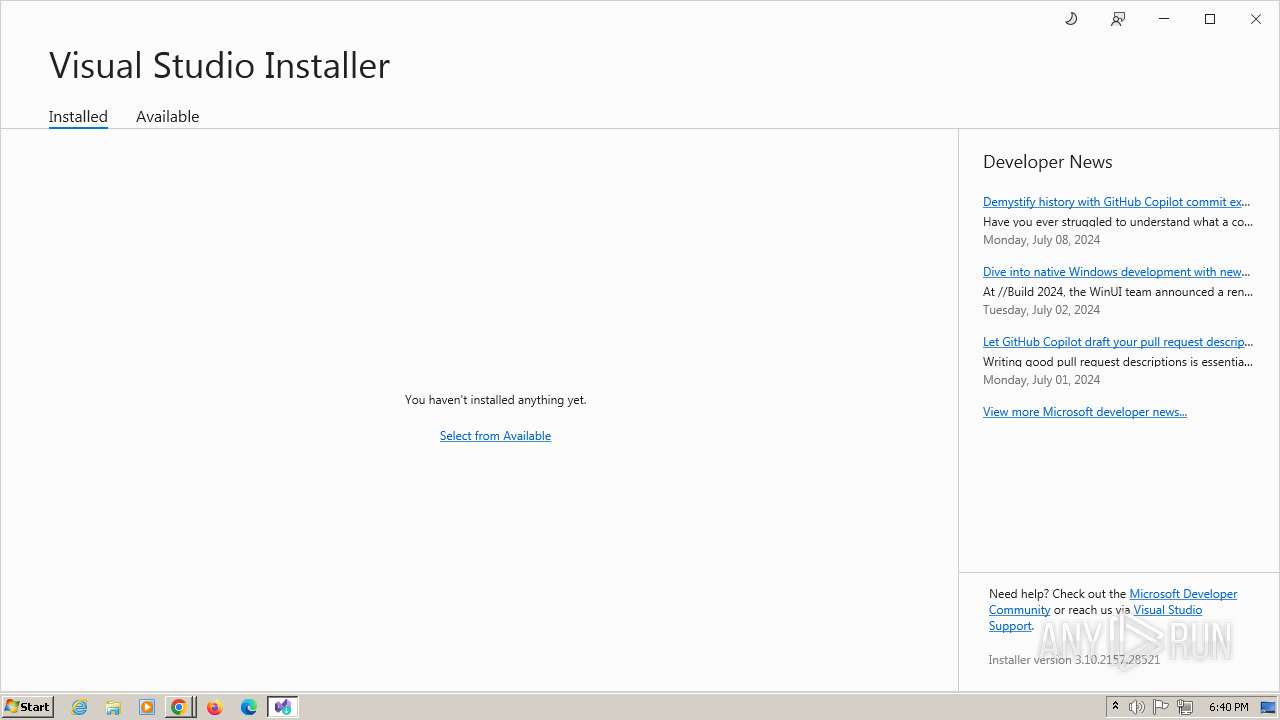View more Microsoft developer news
Screen dimensions: 1280x720
click(1085, 412)
